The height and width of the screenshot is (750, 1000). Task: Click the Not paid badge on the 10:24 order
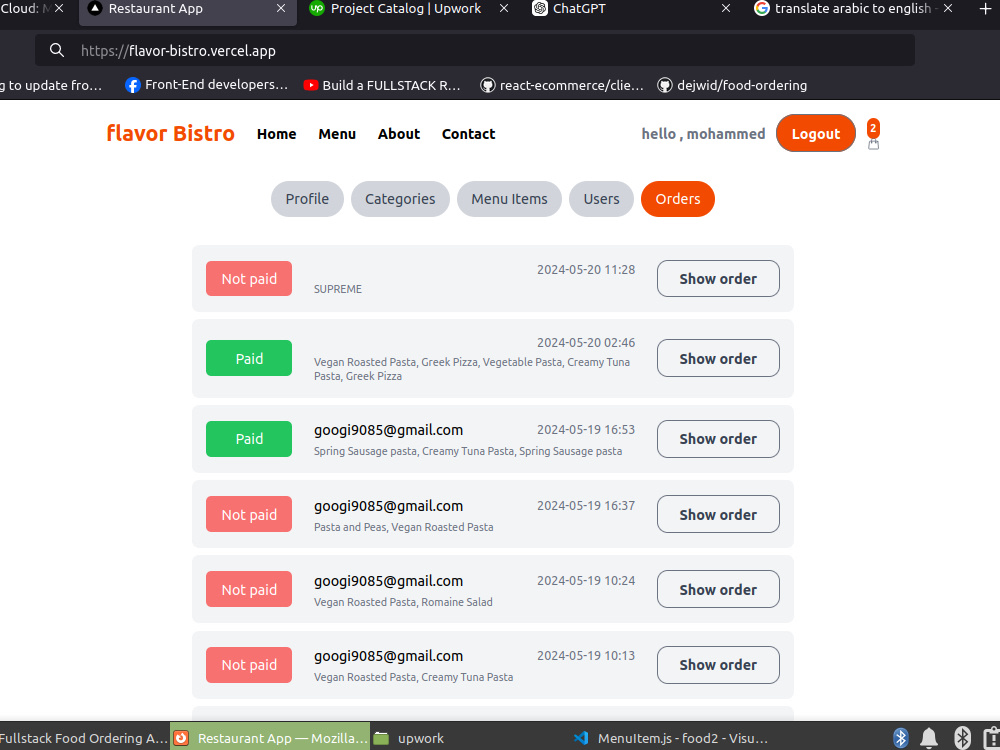point(249,589)
